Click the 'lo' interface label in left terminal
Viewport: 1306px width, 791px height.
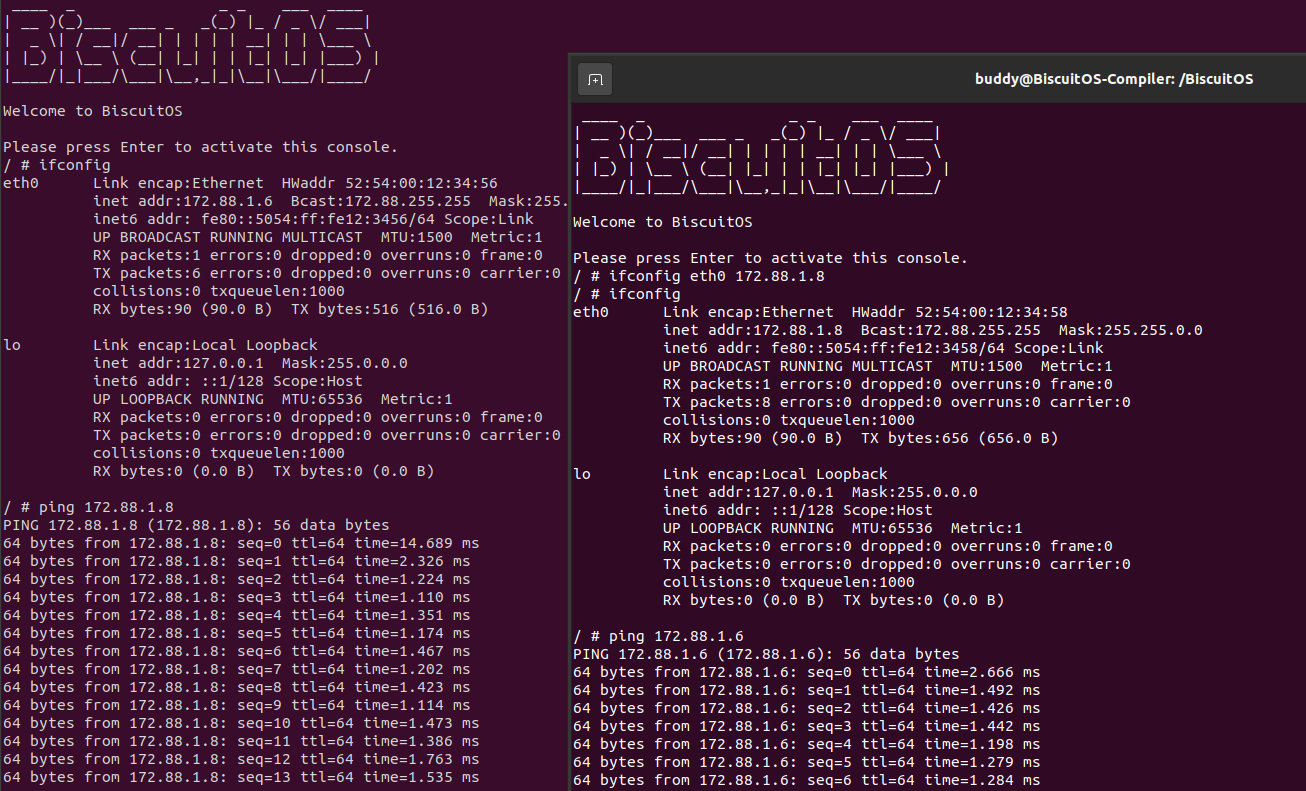[12, 345]
